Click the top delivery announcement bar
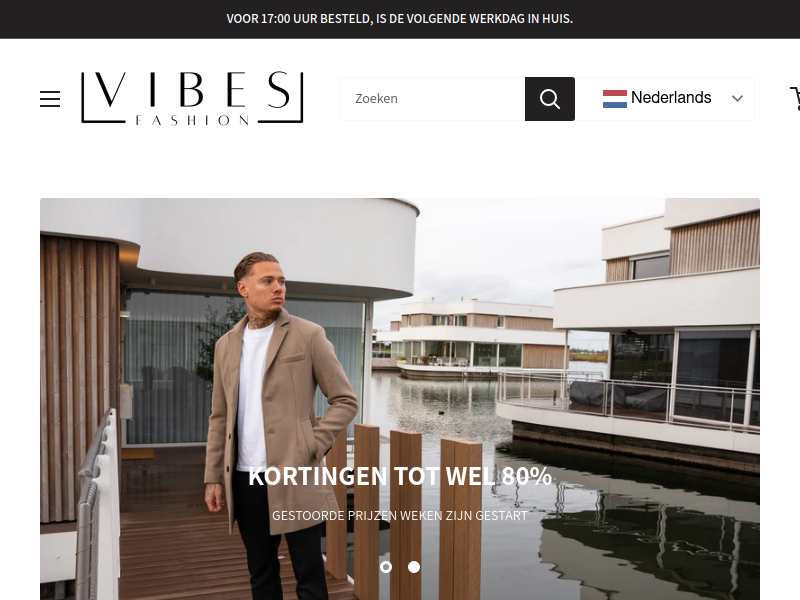 (x=400, y=19)
